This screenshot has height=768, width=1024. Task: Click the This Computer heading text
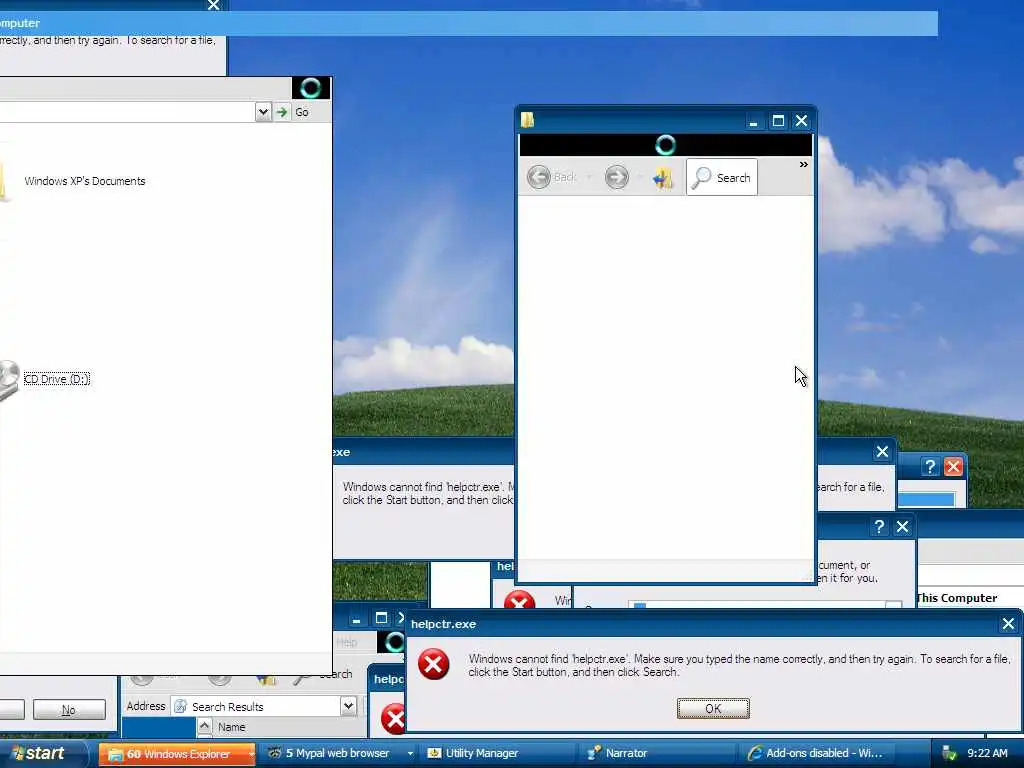957,598
